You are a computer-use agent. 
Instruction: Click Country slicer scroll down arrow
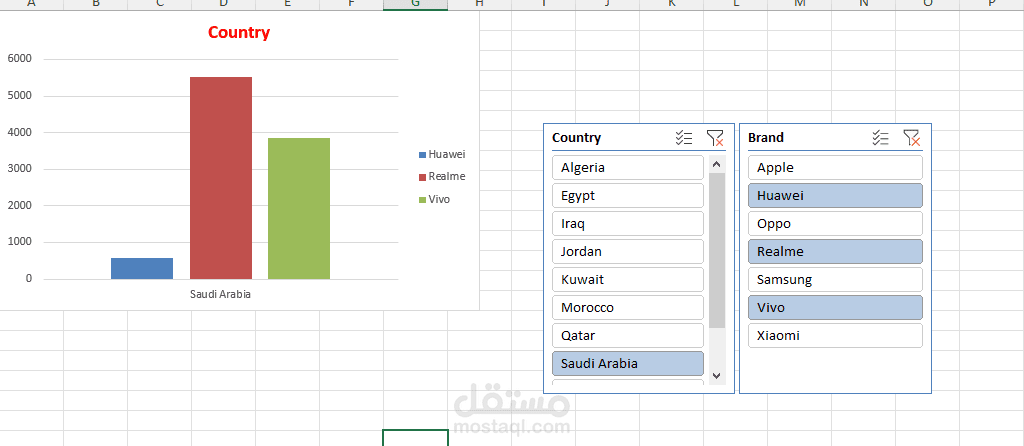717,376
